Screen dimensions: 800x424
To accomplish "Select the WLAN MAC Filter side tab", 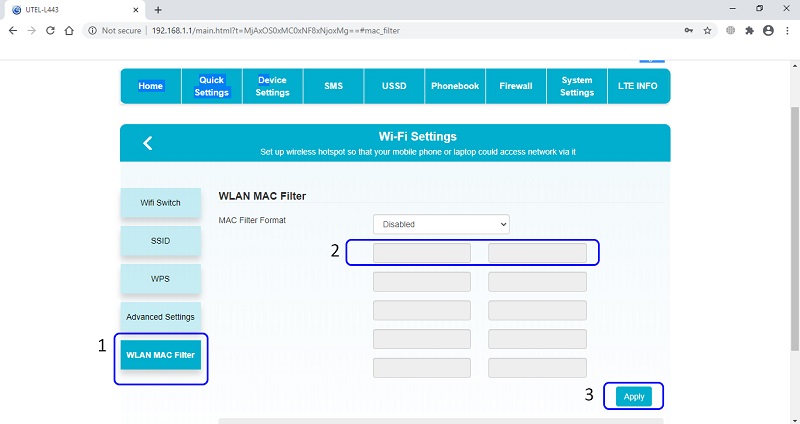I will [161, 355].
